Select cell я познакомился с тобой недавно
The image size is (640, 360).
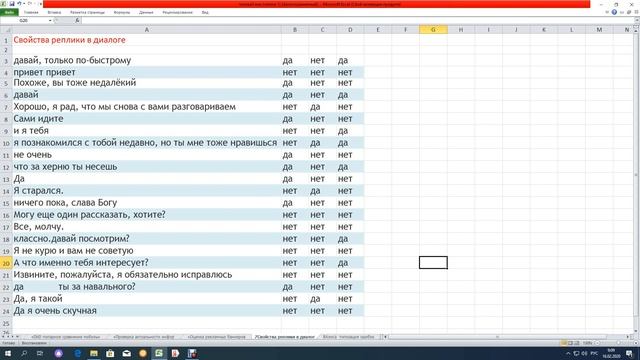pos(147,143)
